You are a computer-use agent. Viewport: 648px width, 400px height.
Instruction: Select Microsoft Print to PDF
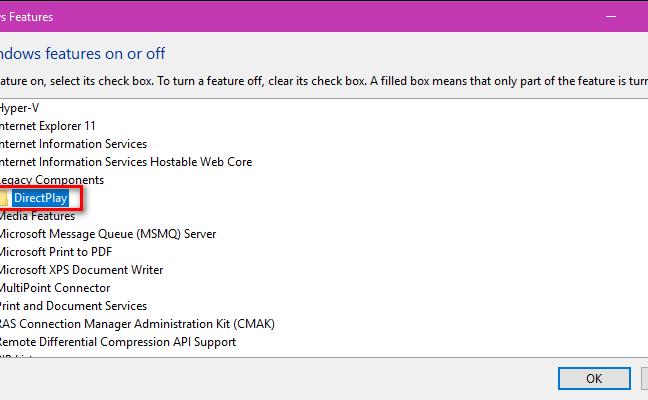[56, 252]
